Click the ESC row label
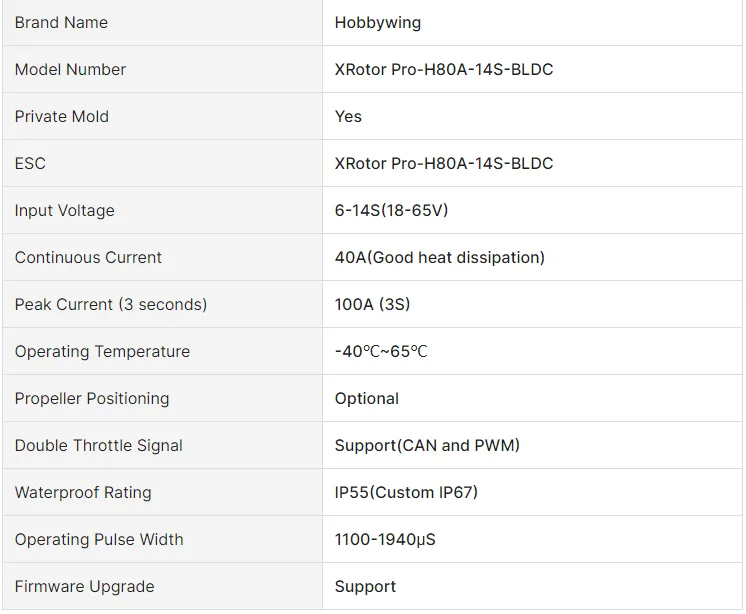746x614 pixels. point(30,164)
